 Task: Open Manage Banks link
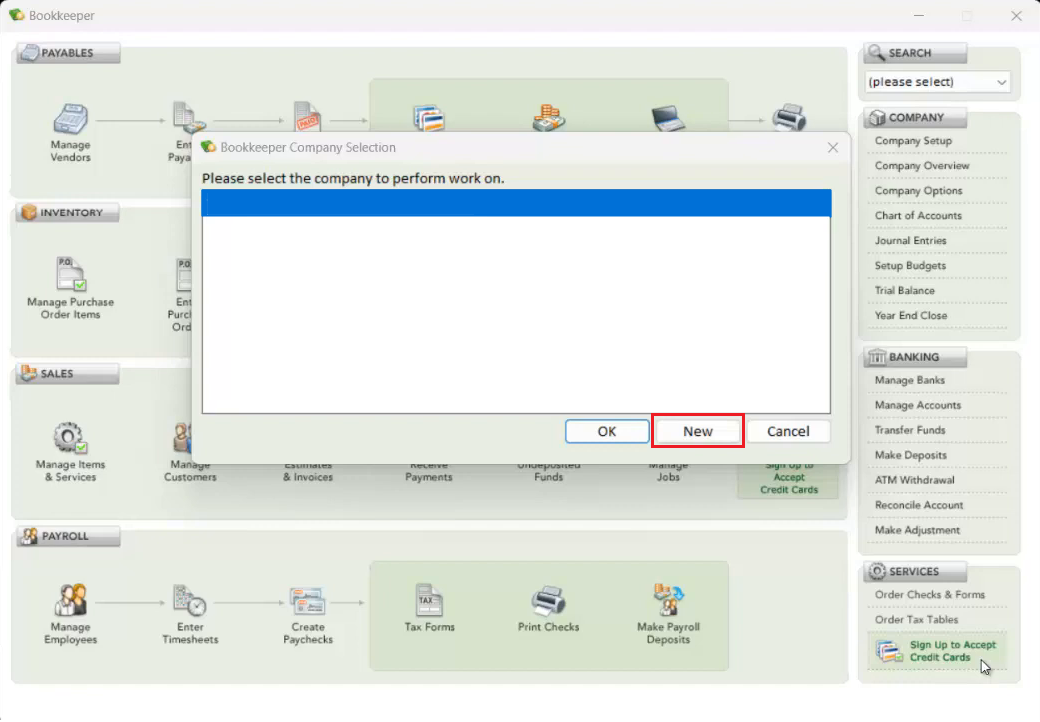pyautogui.click(x=909, y=381)
